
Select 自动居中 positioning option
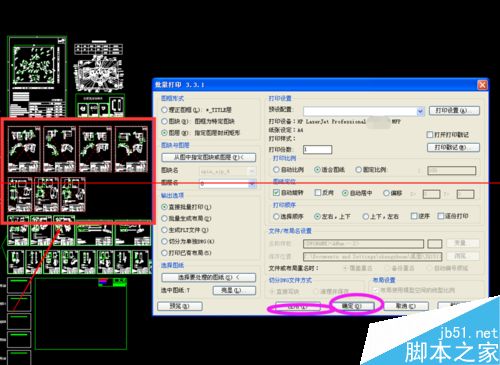(345, 193)
